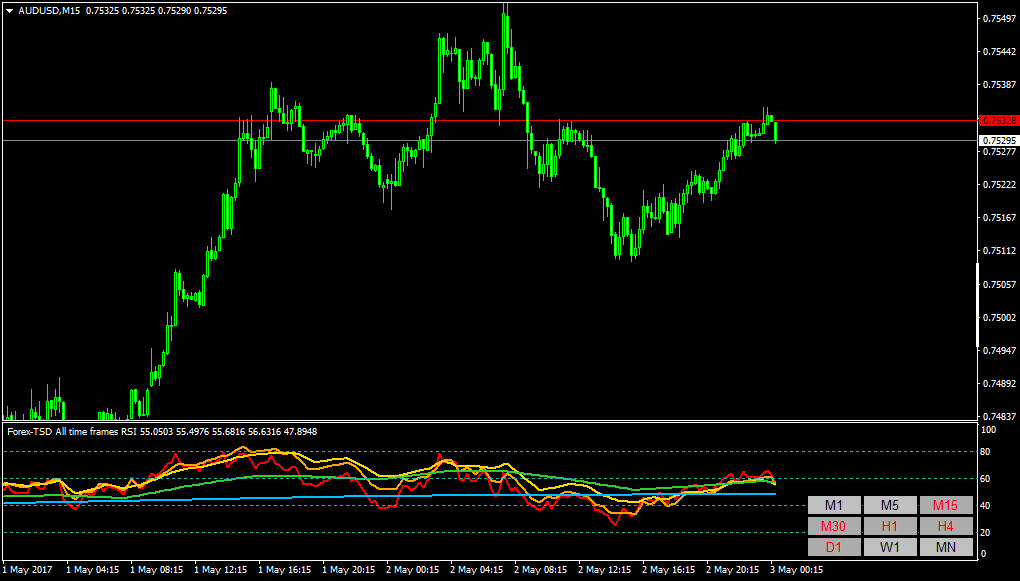The height and width of the screenshot is (581, 1020).
Task: Click the 1 May 2017 date axis label
Action: click(28, 569)
